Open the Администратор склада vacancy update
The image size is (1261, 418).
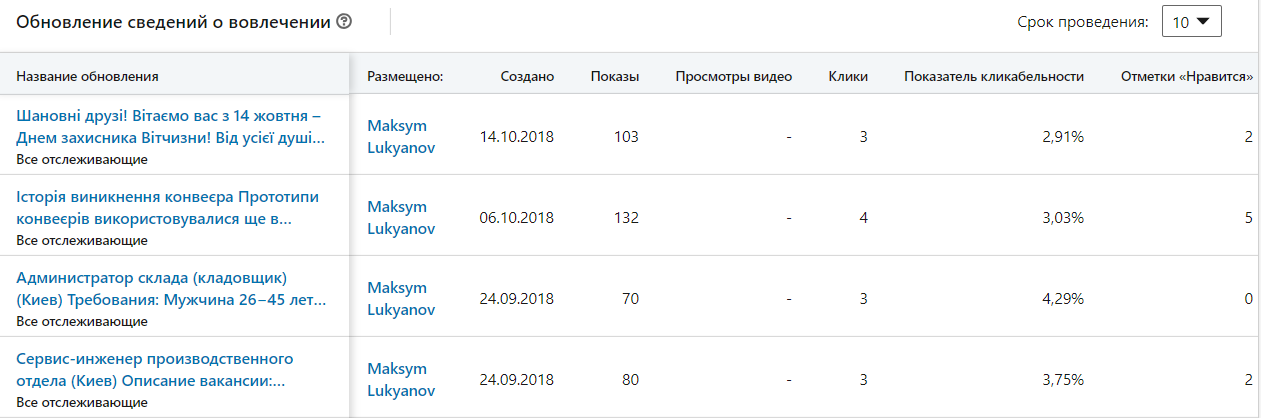point(171,288)
